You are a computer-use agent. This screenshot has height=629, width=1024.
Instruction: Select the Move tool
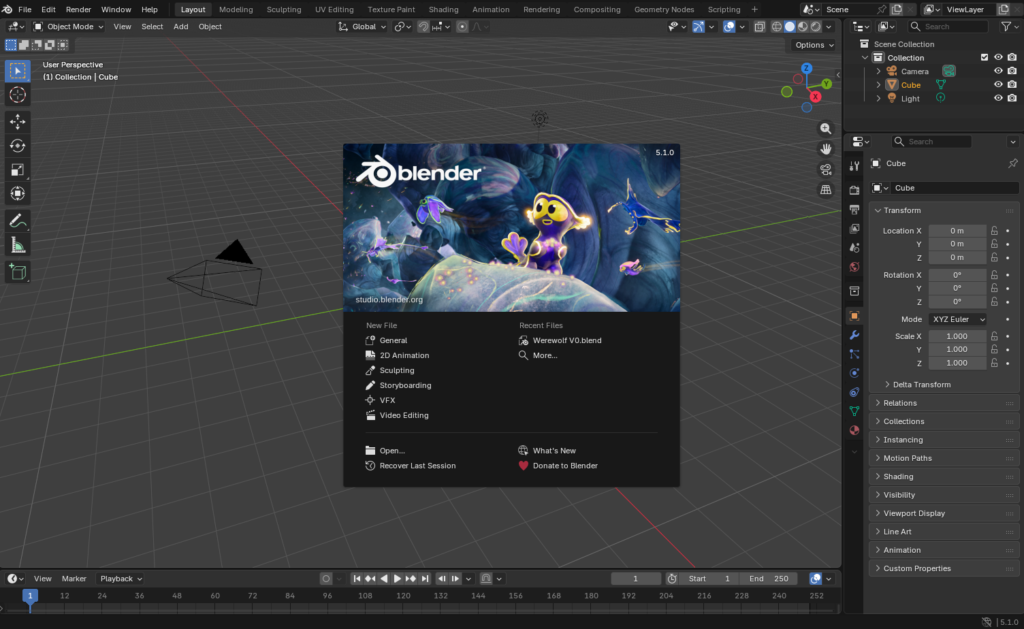(18, 121)
